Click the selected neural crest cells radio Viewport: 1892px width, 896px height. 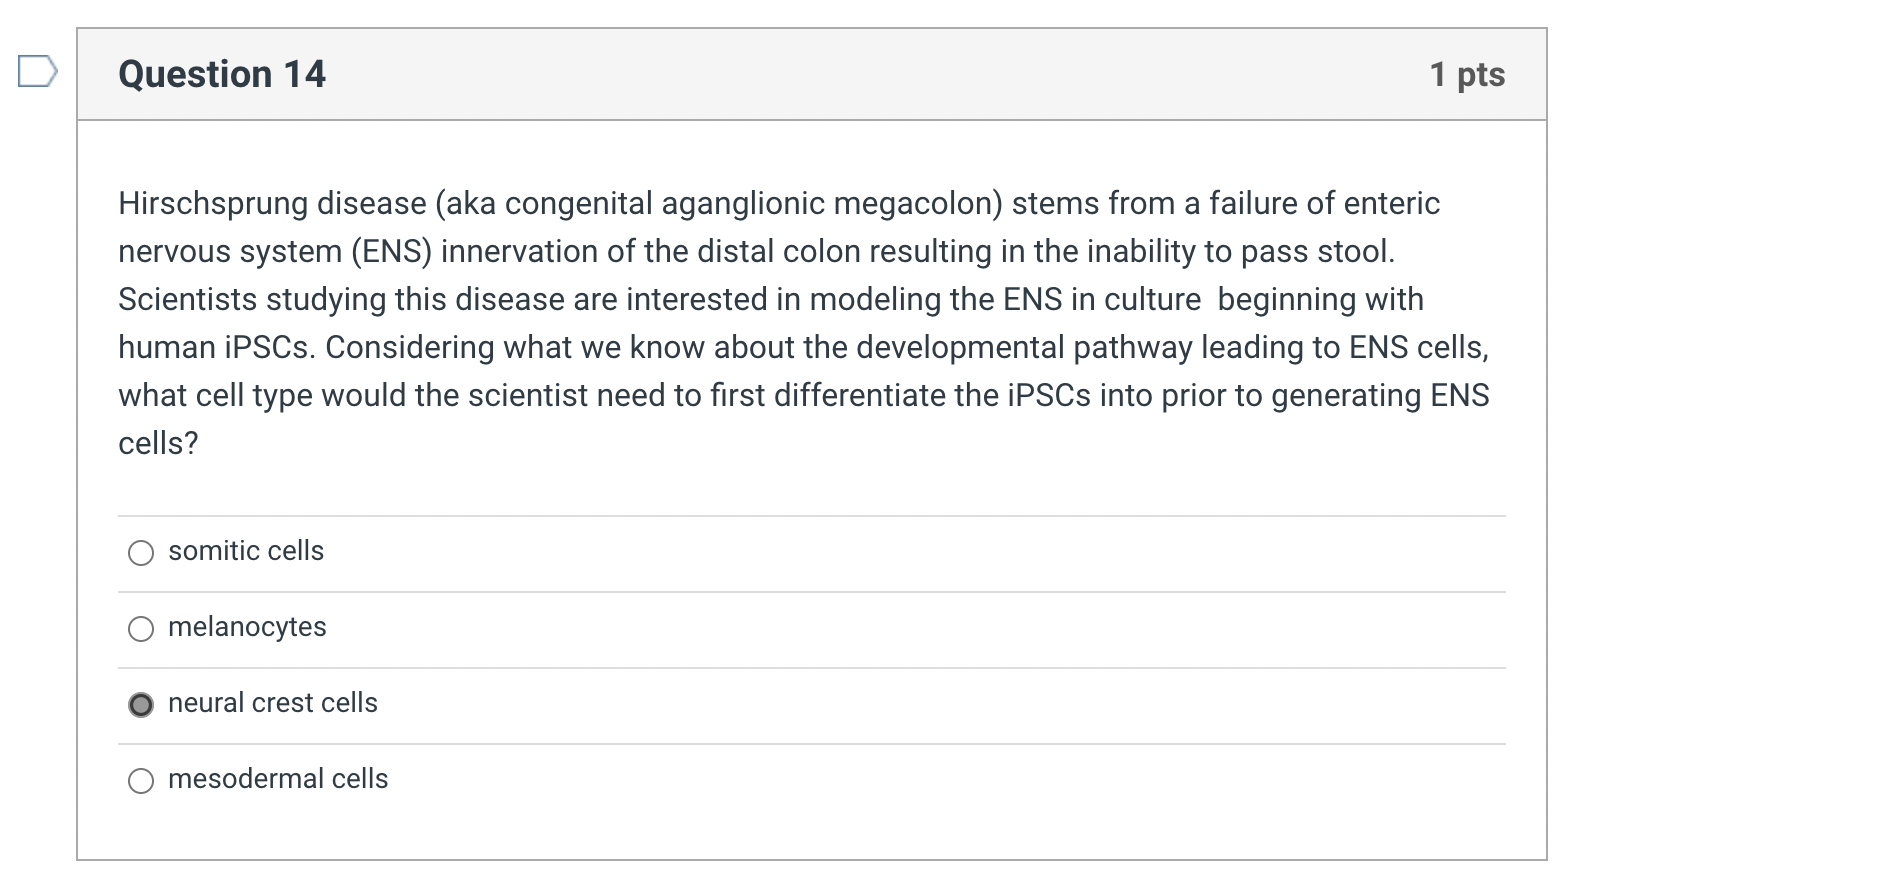(141, 705)
